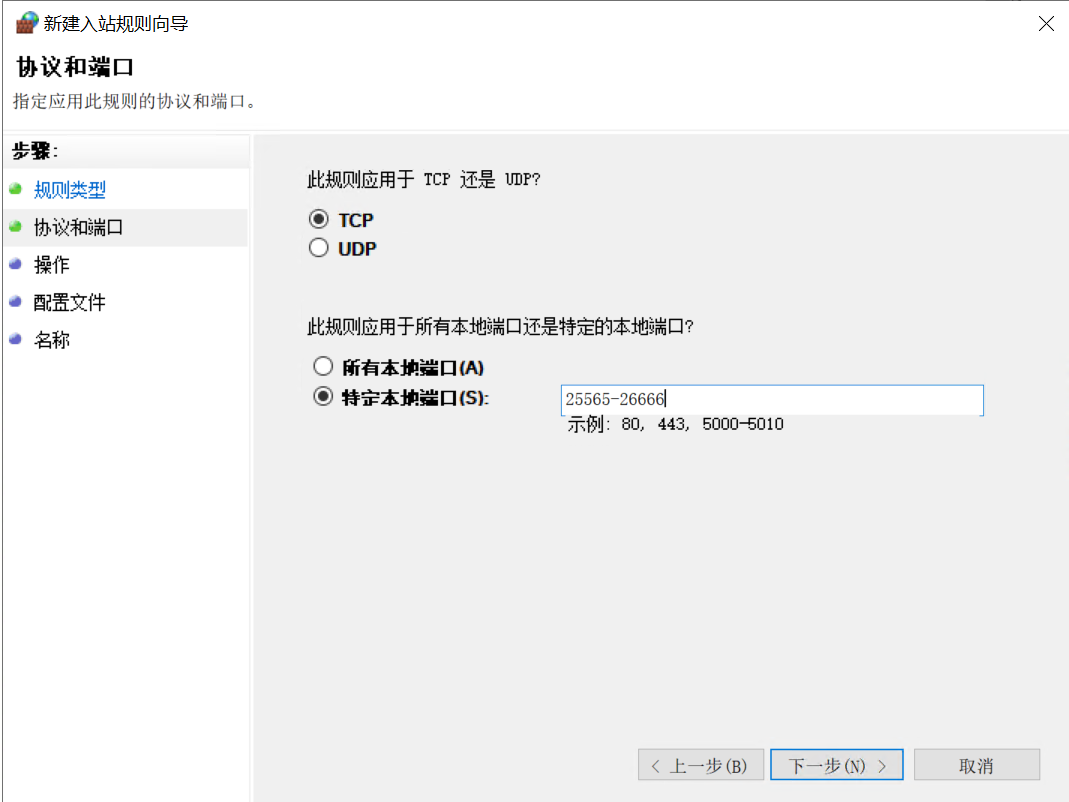Click question 此规则应用于所有本地端口还是特定的本地端口?
This screenshot has height=802, width=1069.
[500, 327]
